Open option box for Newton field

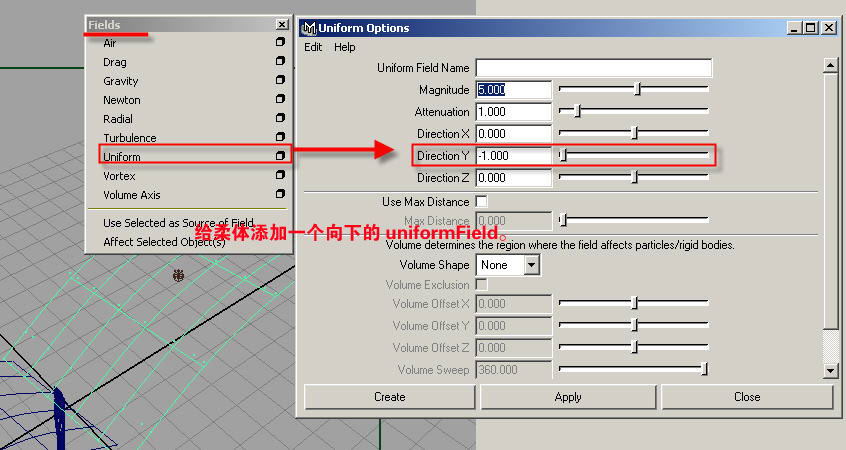coord(280,99)
